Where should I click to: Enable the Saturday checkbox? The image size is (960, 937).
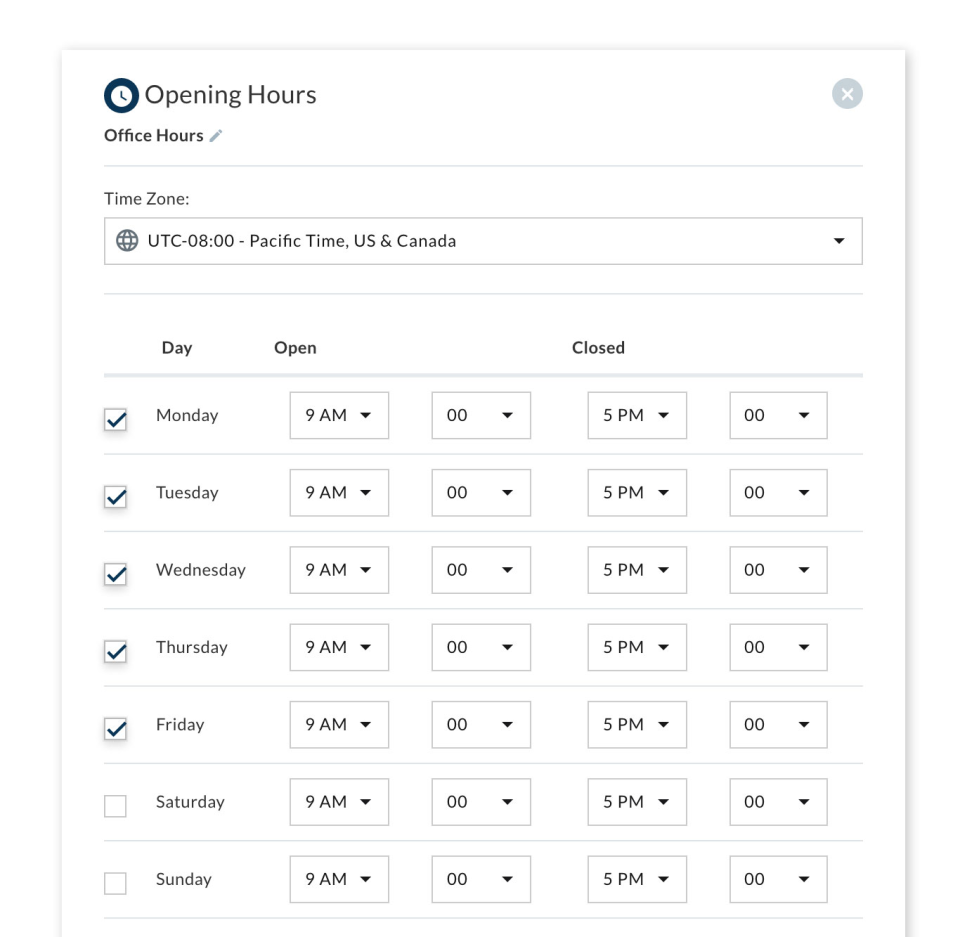click(x=116, y=806)
